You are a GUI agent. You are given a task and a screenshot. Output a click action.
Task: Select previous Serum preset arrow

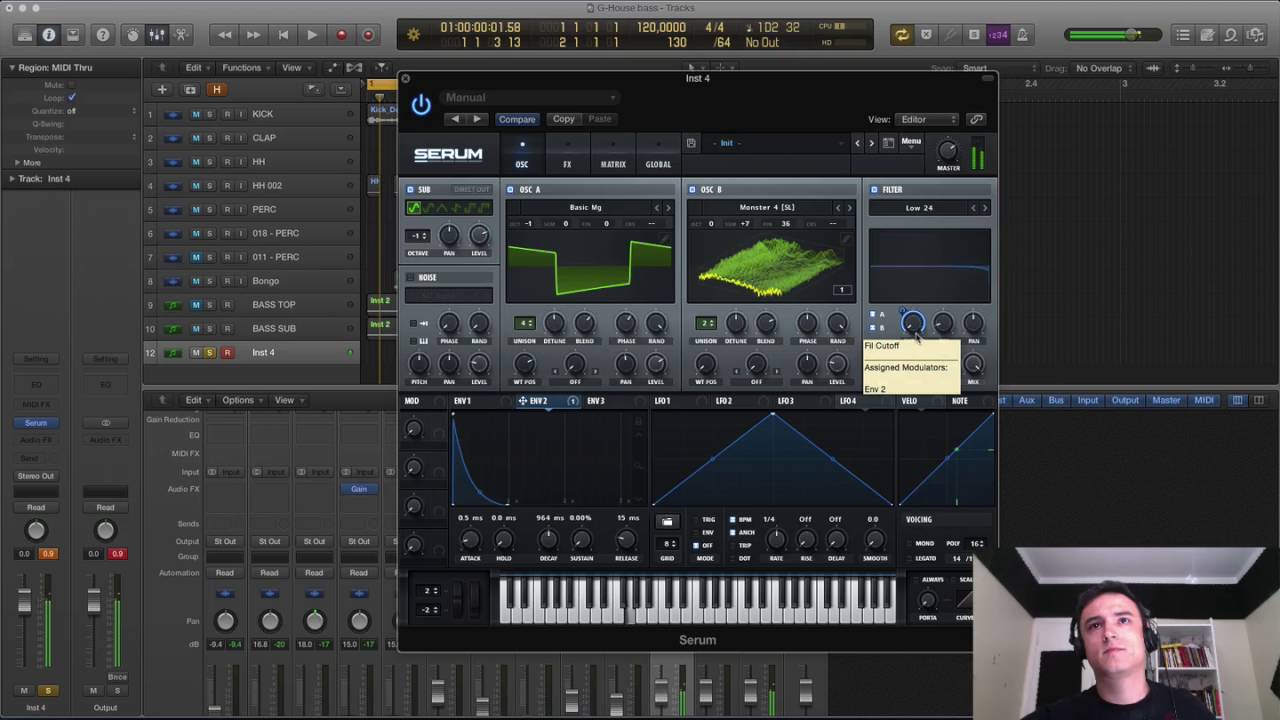[857, 143]
